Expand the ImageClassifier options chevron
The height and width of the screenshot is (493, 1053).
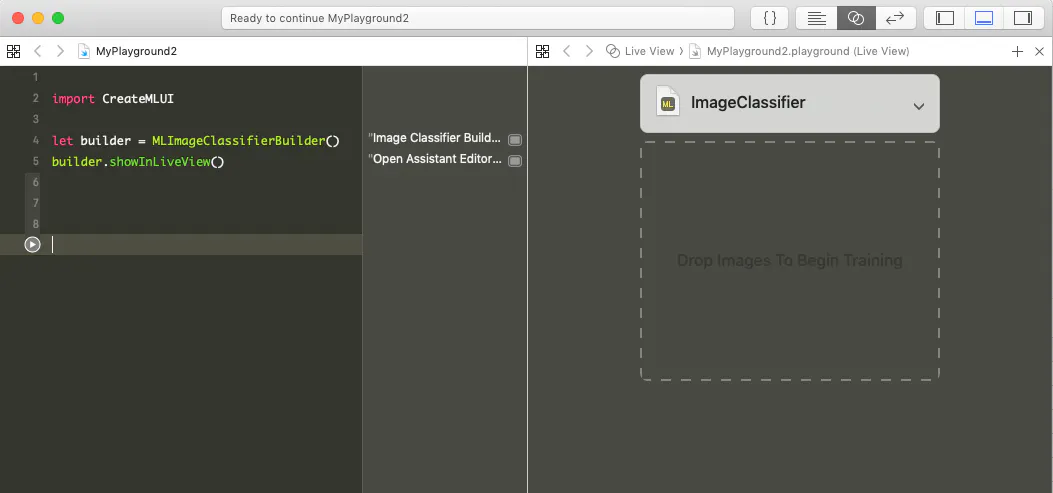click(x=919, y=106)
